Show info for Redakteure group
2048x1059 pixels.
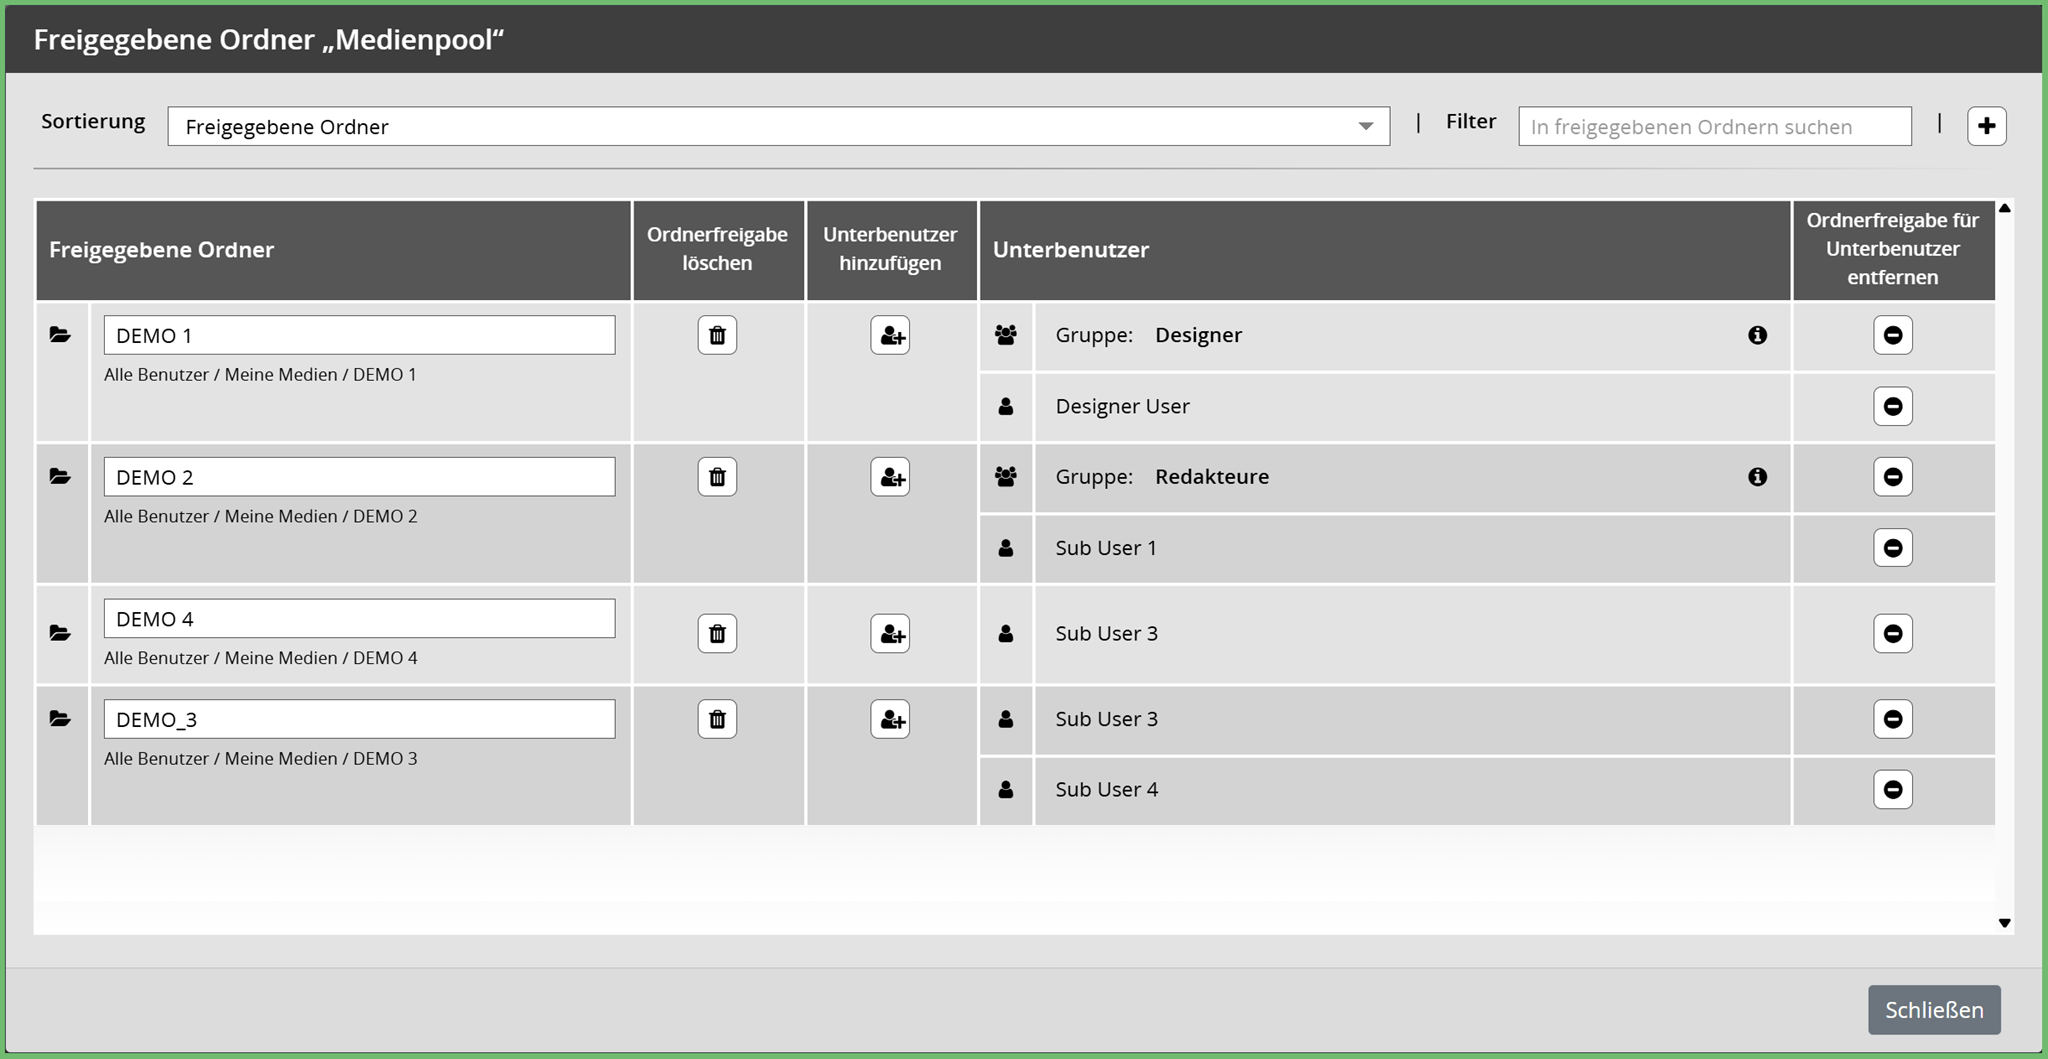(x=1757, y=477)
